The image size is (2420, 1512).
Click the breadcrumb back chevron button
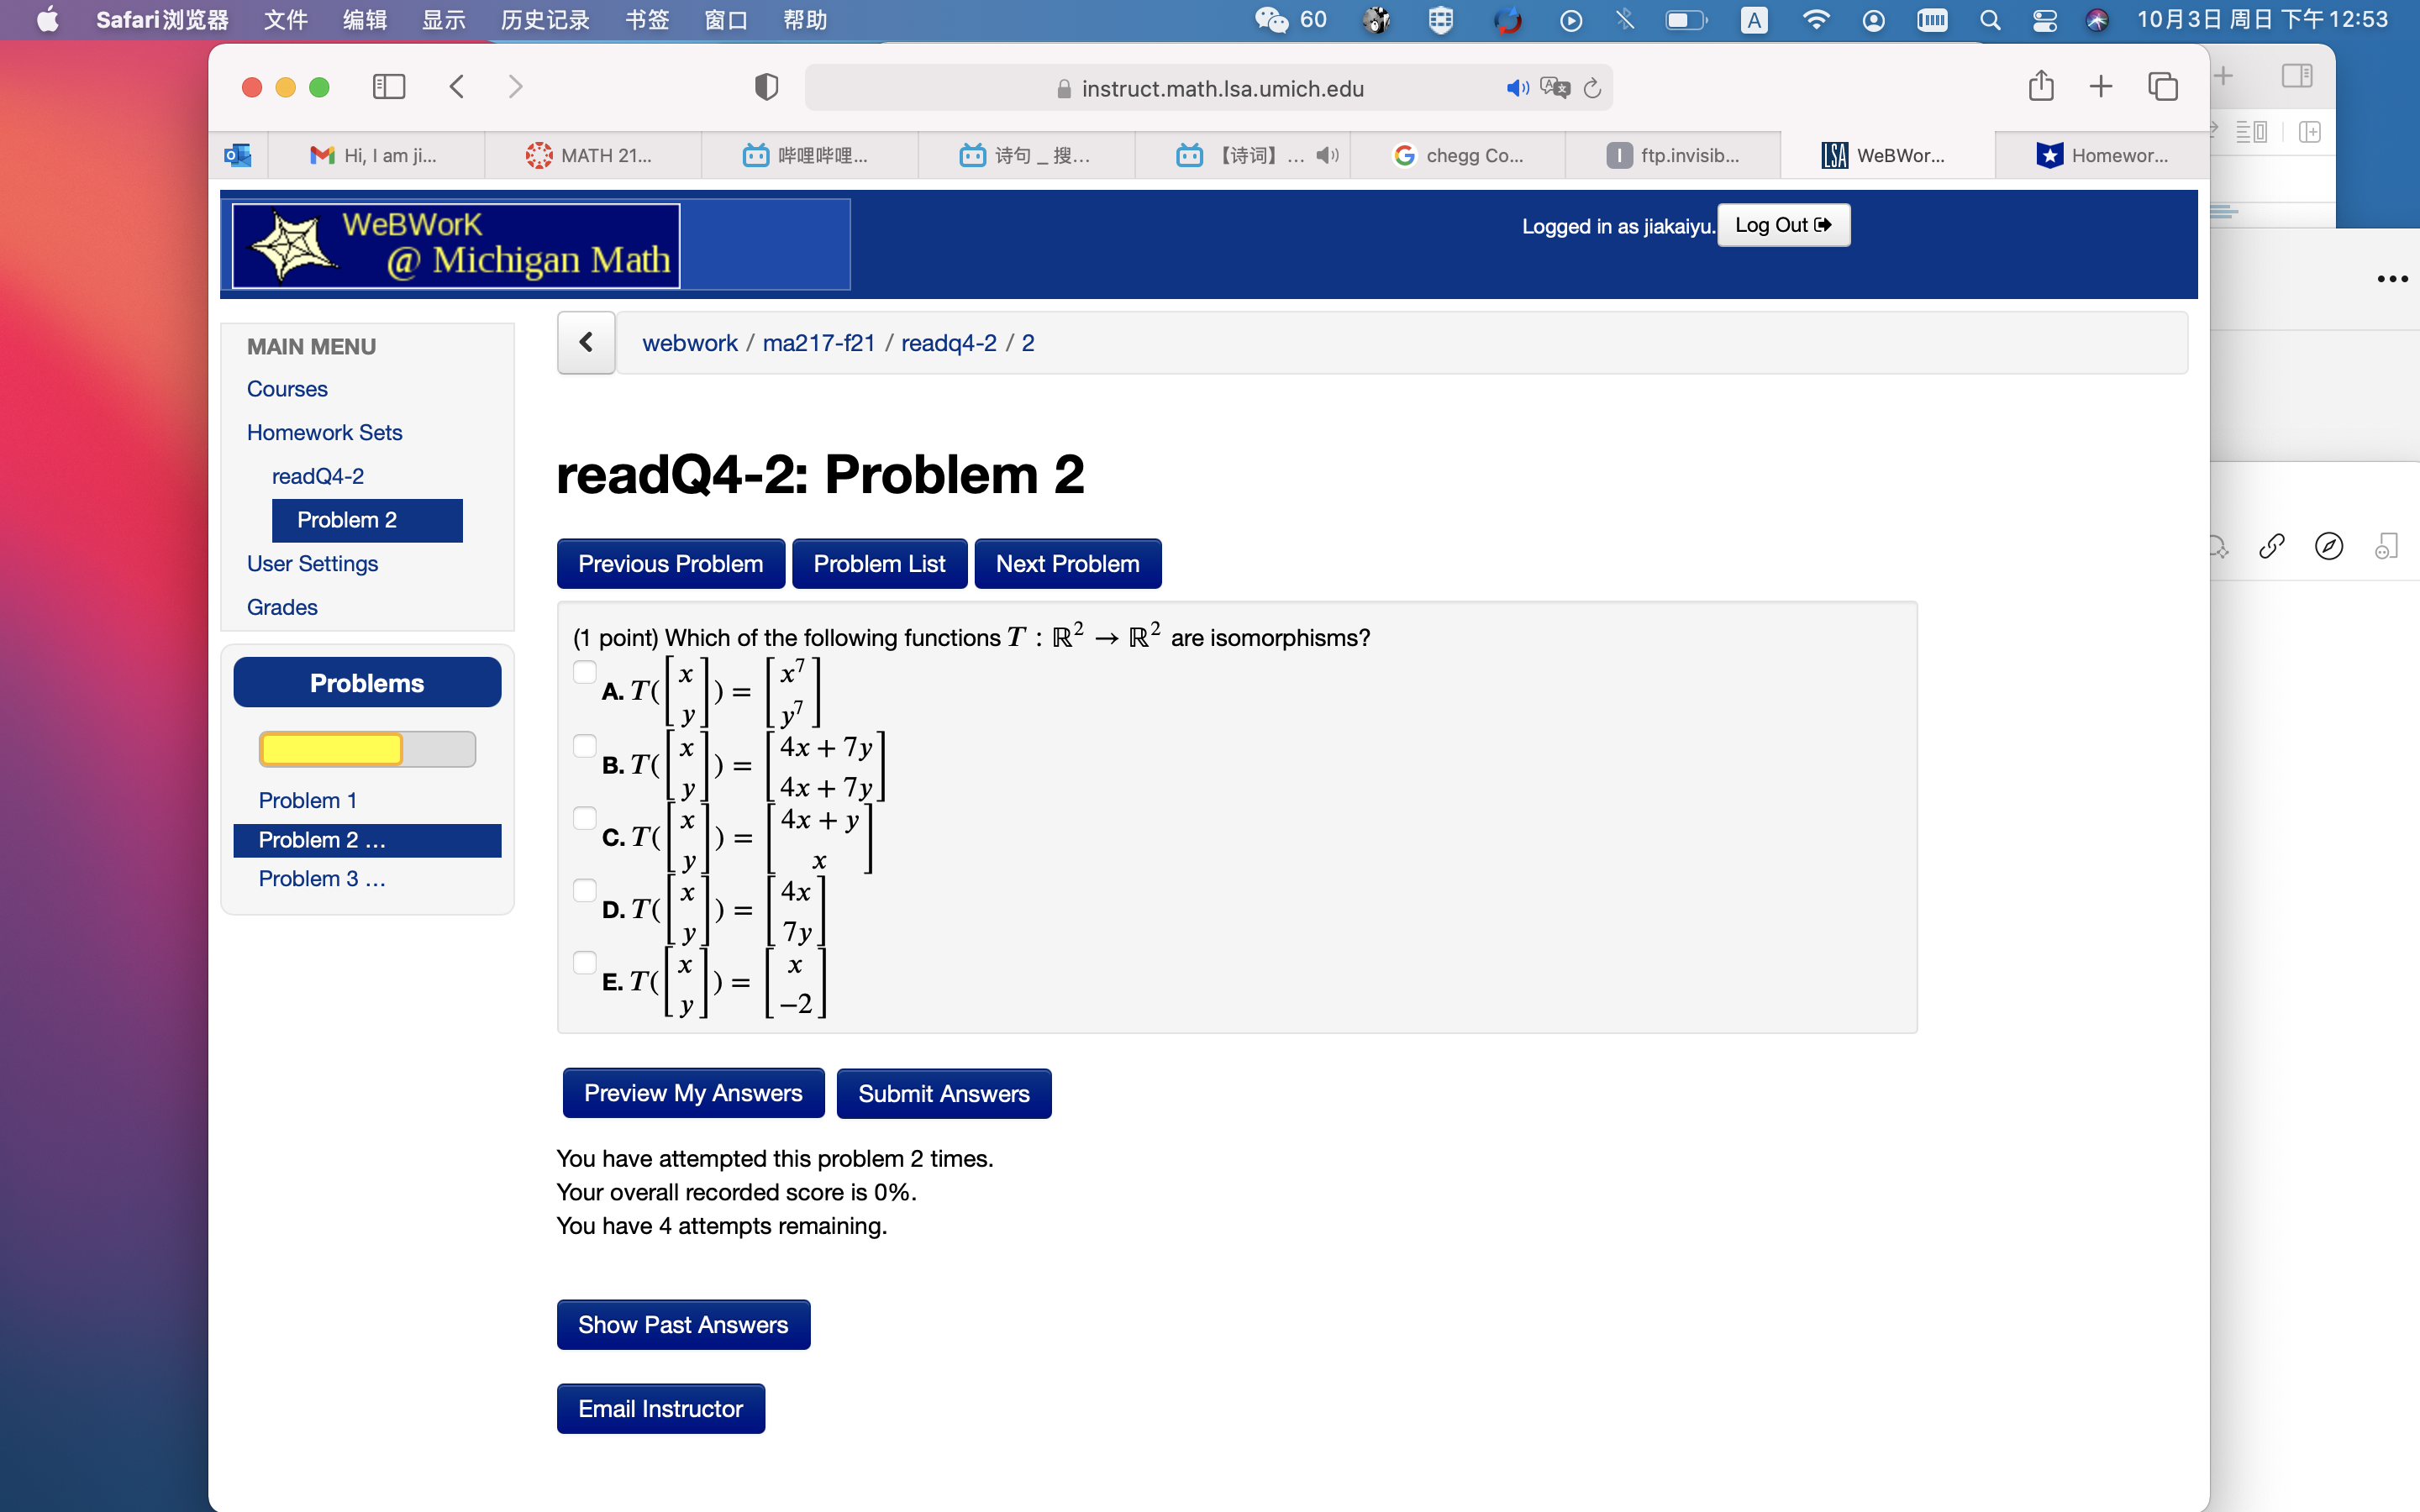tap(586, 342)
